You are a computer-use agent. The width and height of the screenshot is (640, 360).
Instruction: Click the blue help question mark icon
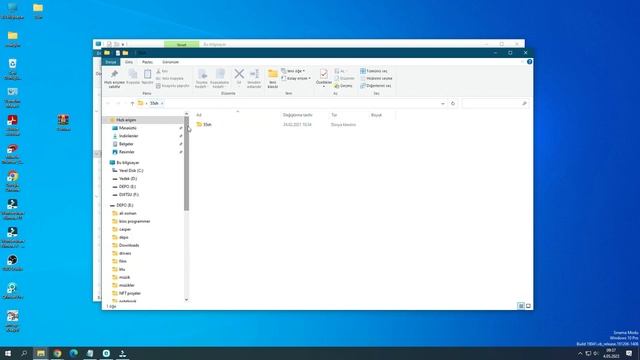point(529,62)
